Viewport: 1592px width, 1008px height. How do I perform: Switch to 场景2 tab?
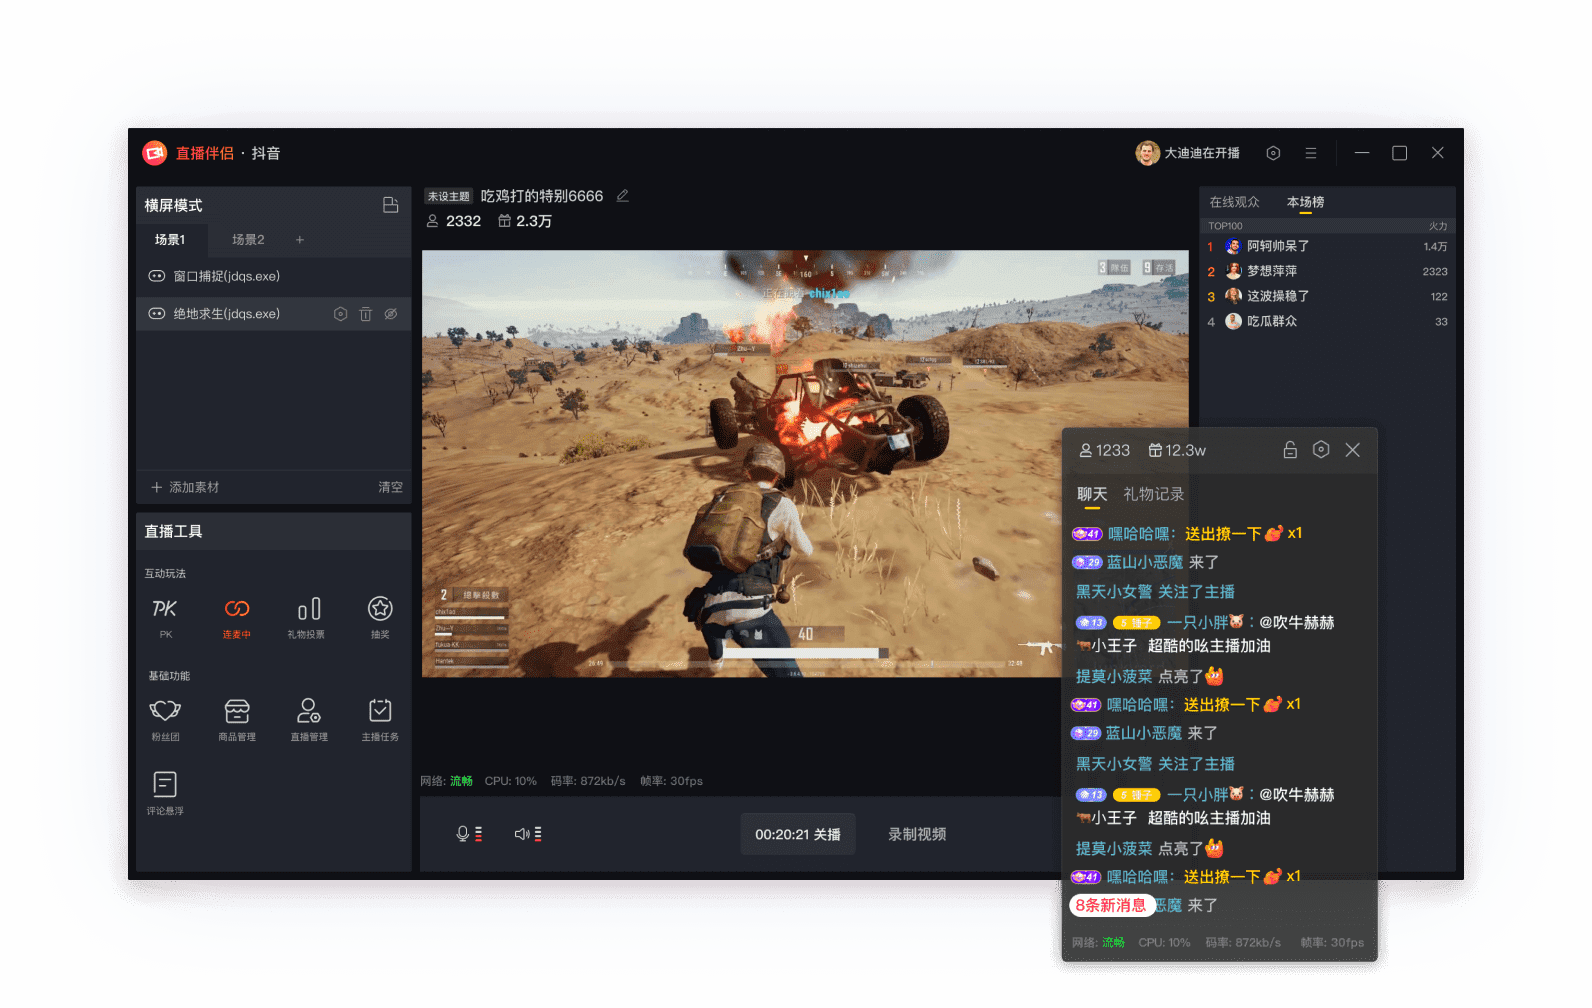tap(248, 240)
